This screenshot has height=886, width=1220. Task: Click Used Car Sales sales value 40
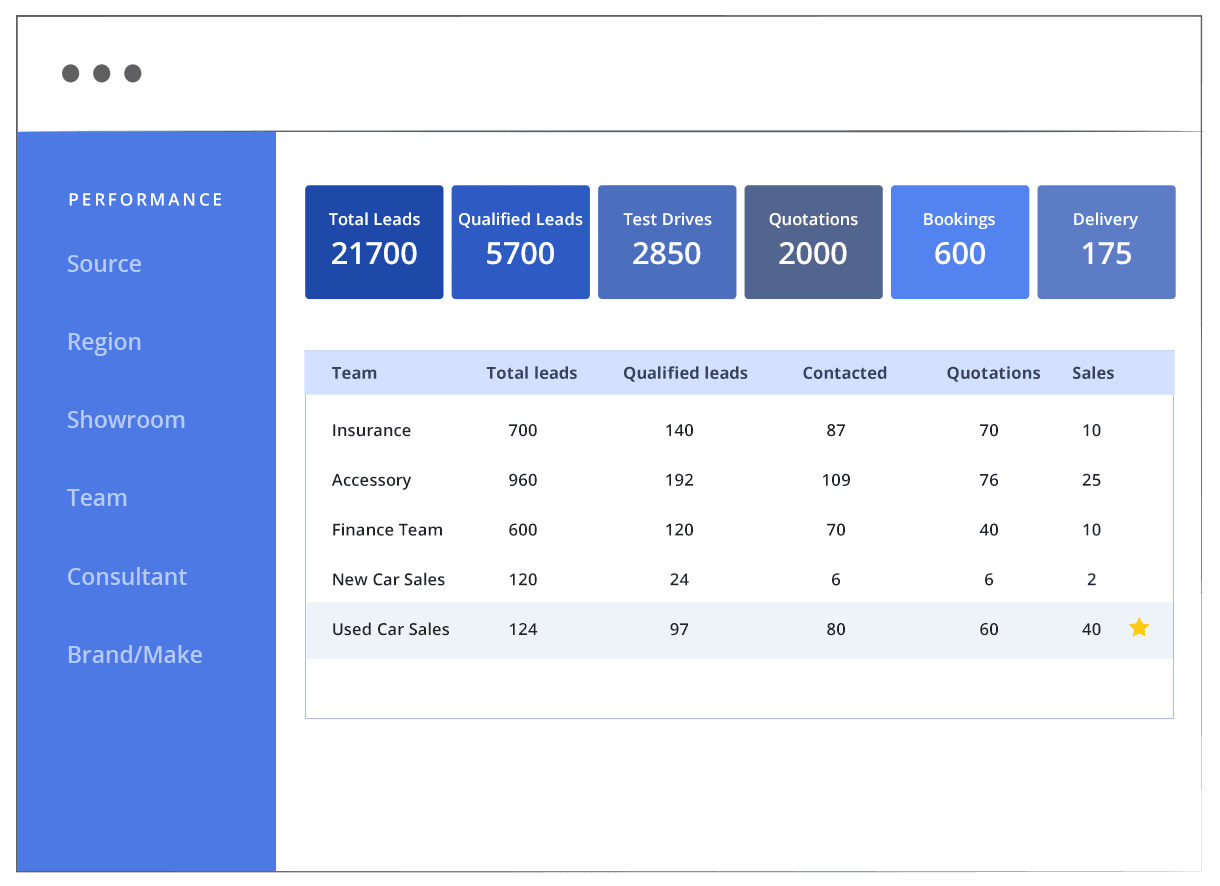point(1091,629)
